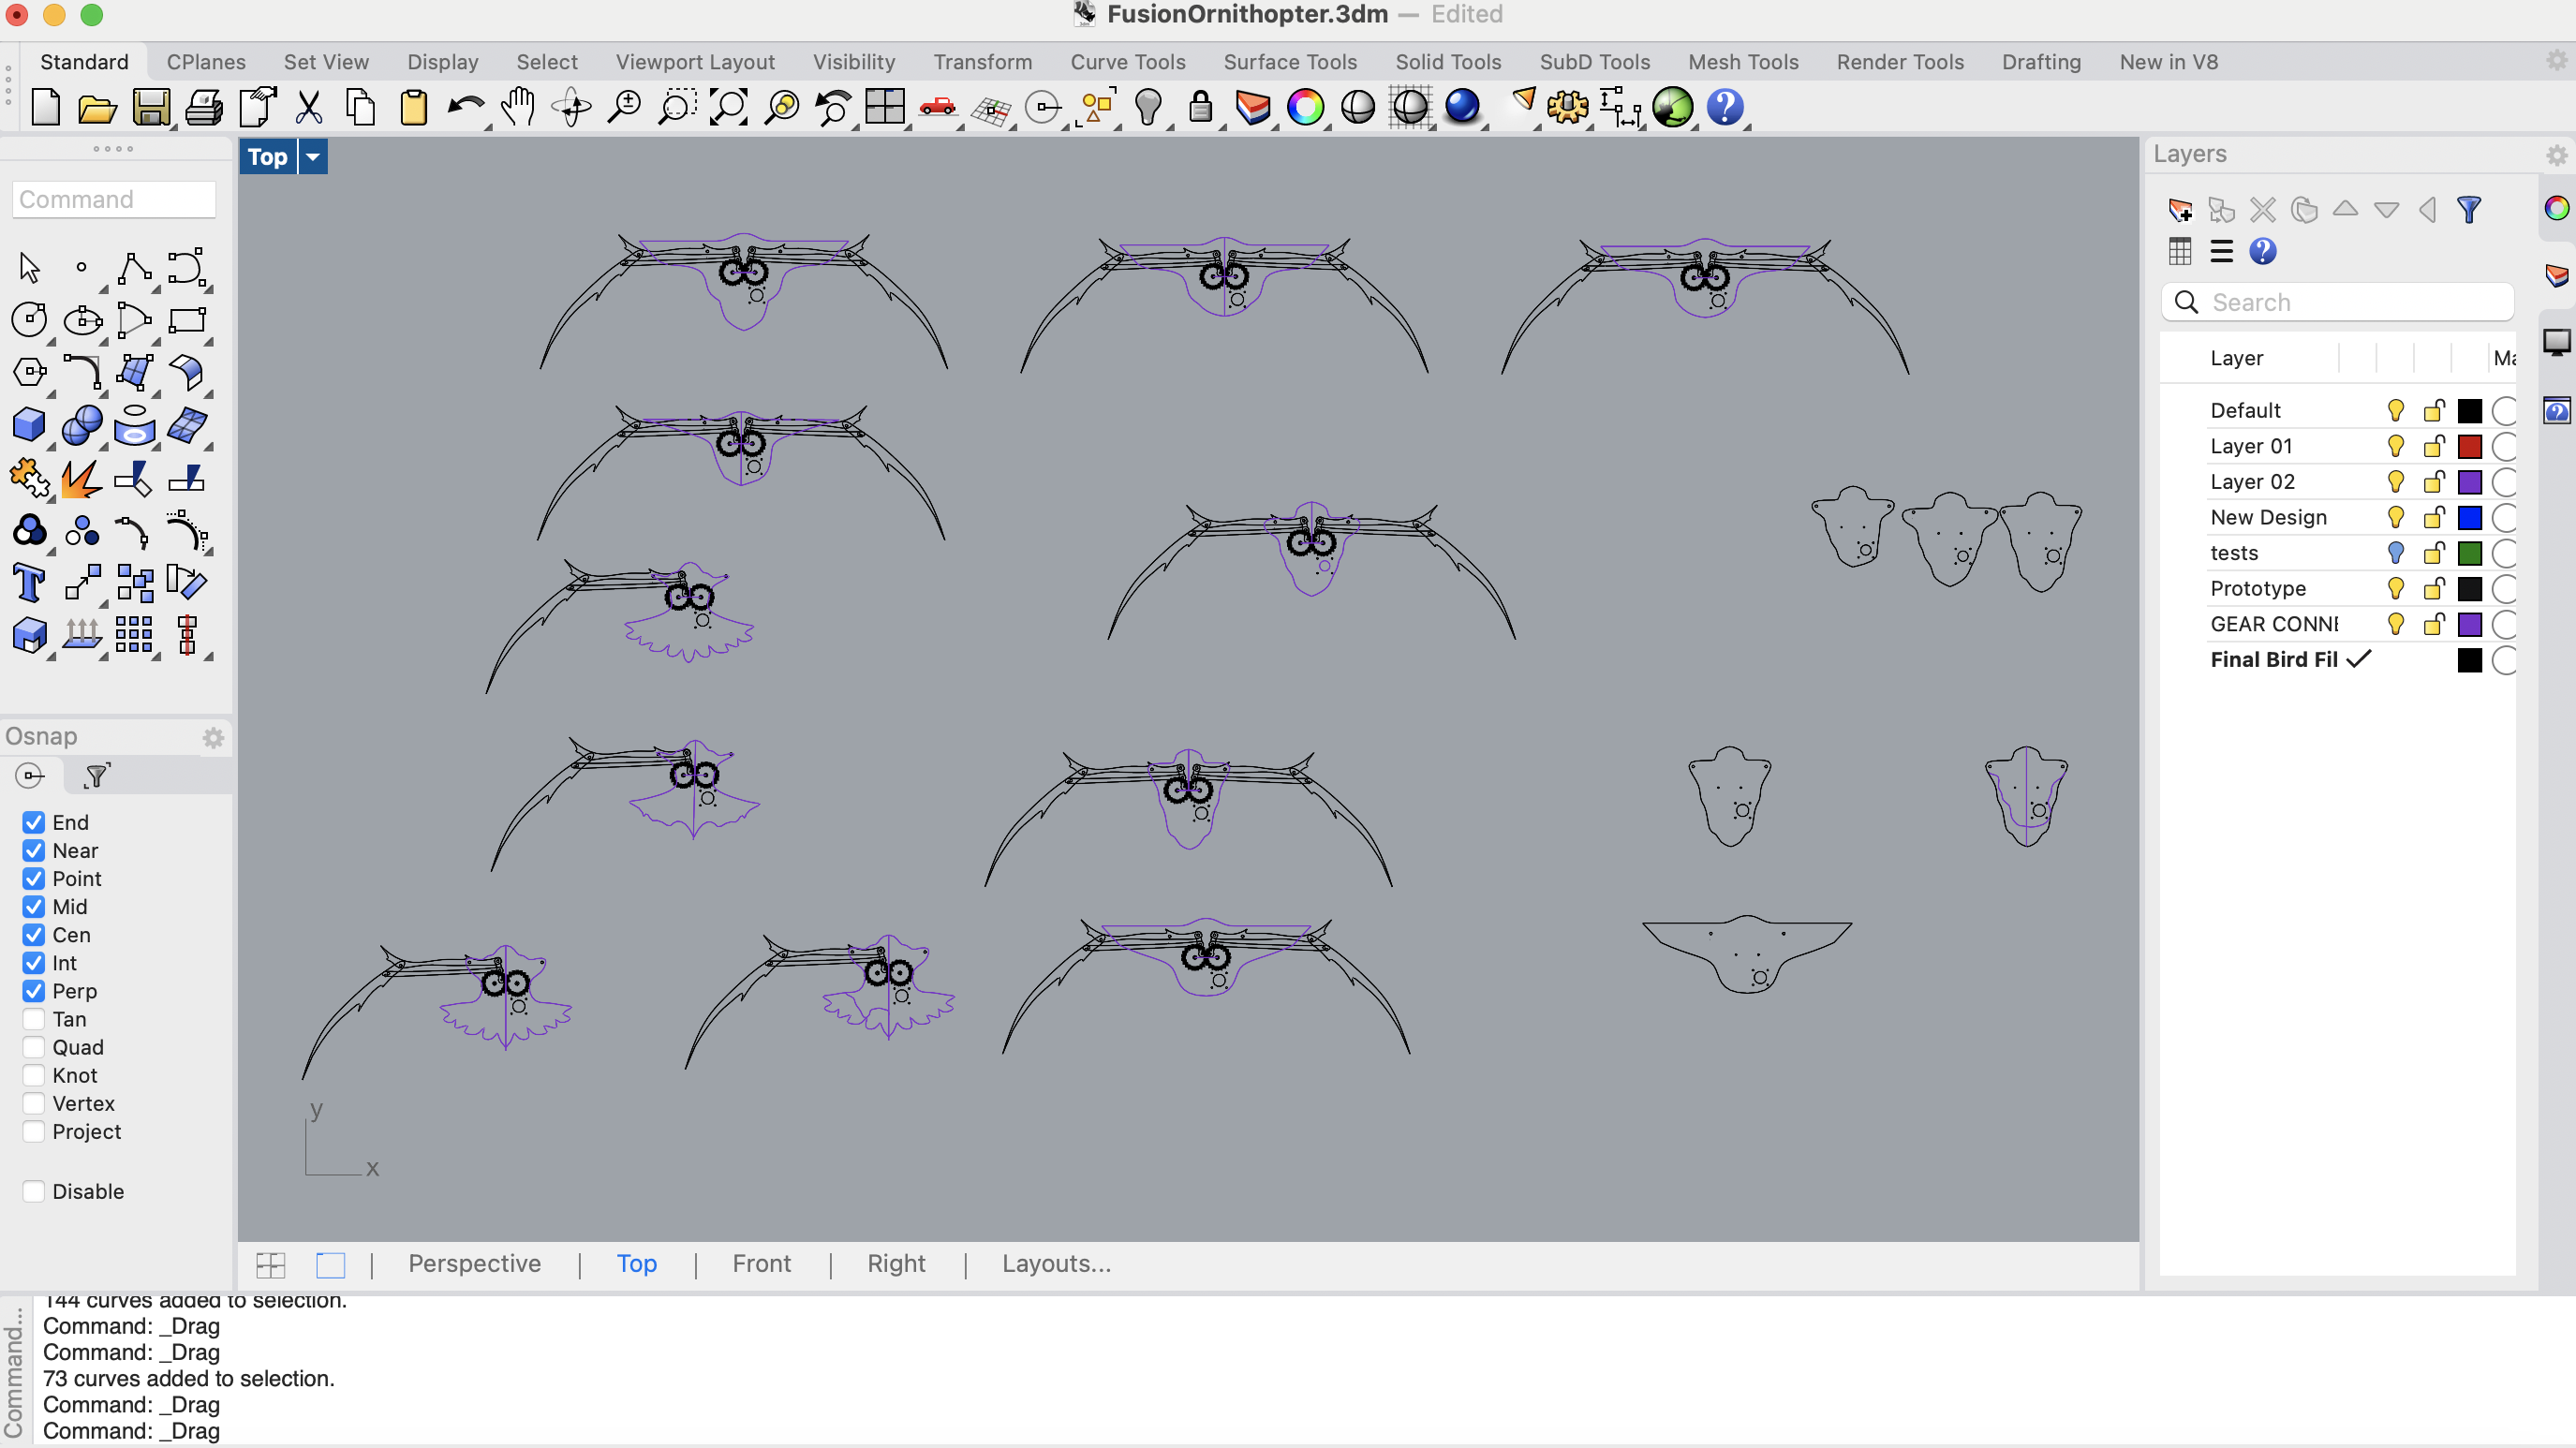Switch to the Front viewport
The image size is (2576, 1448).
(x=761, y=1263)
